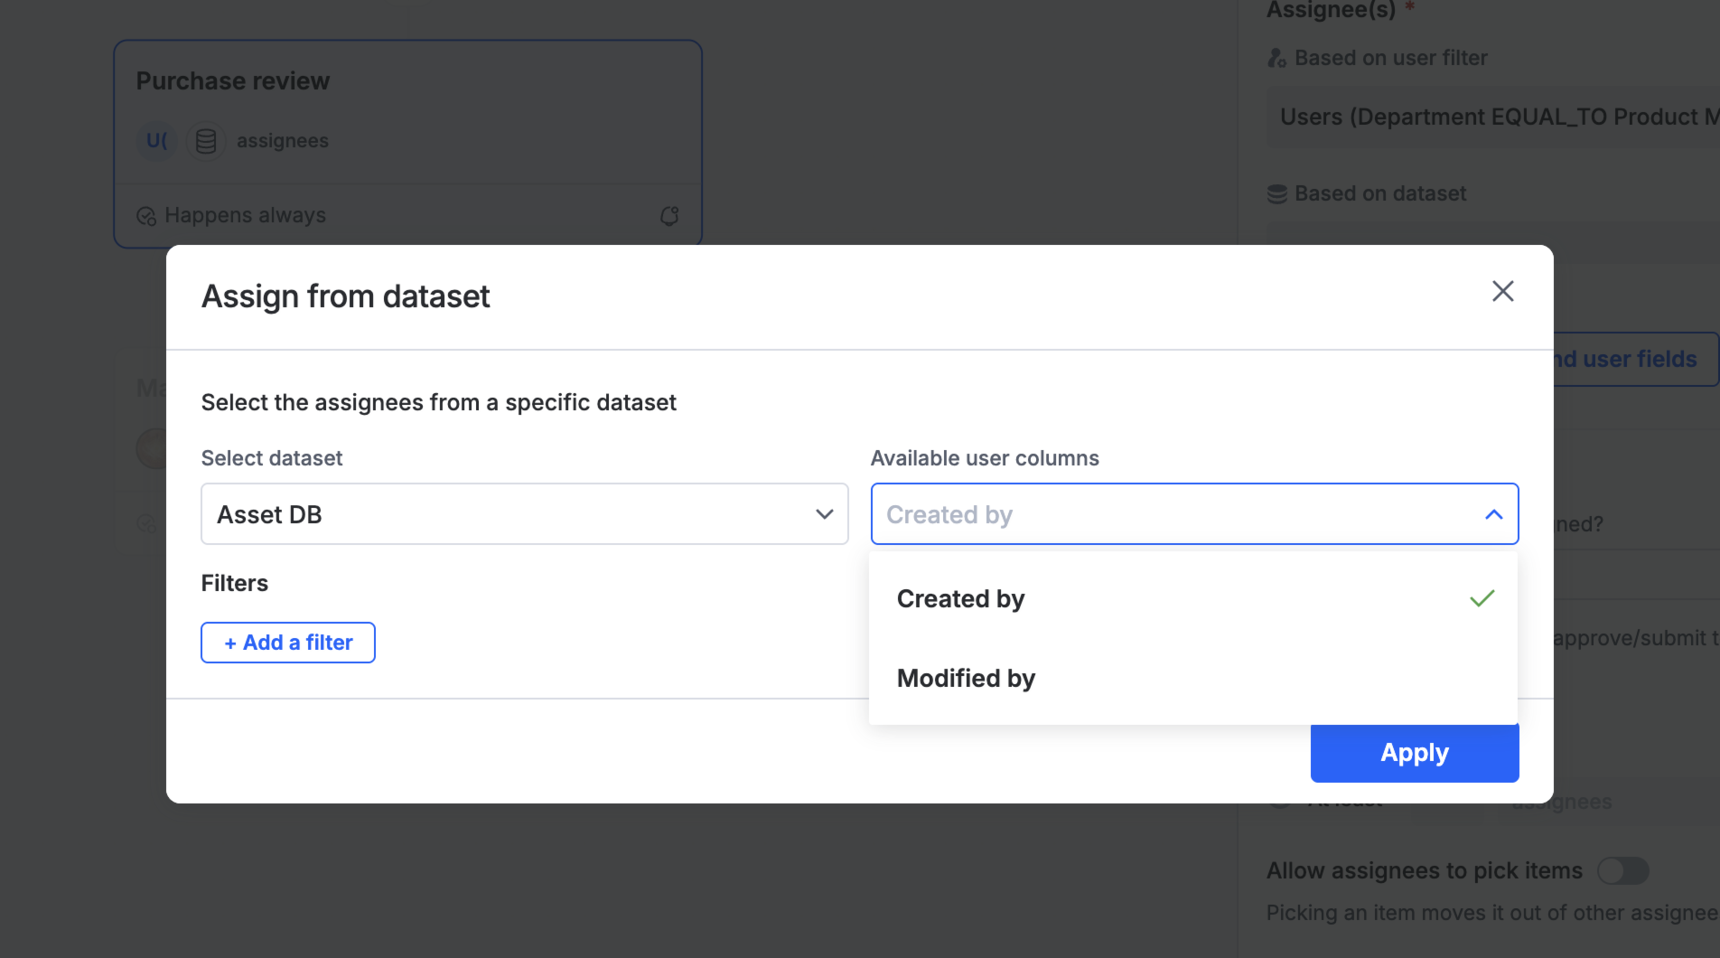Open the Users Department EQUAL_TO filter field
Image resolution: width=1720 pixels, height=958 pixels.
pyautogui.click(x=1493, y=117)
